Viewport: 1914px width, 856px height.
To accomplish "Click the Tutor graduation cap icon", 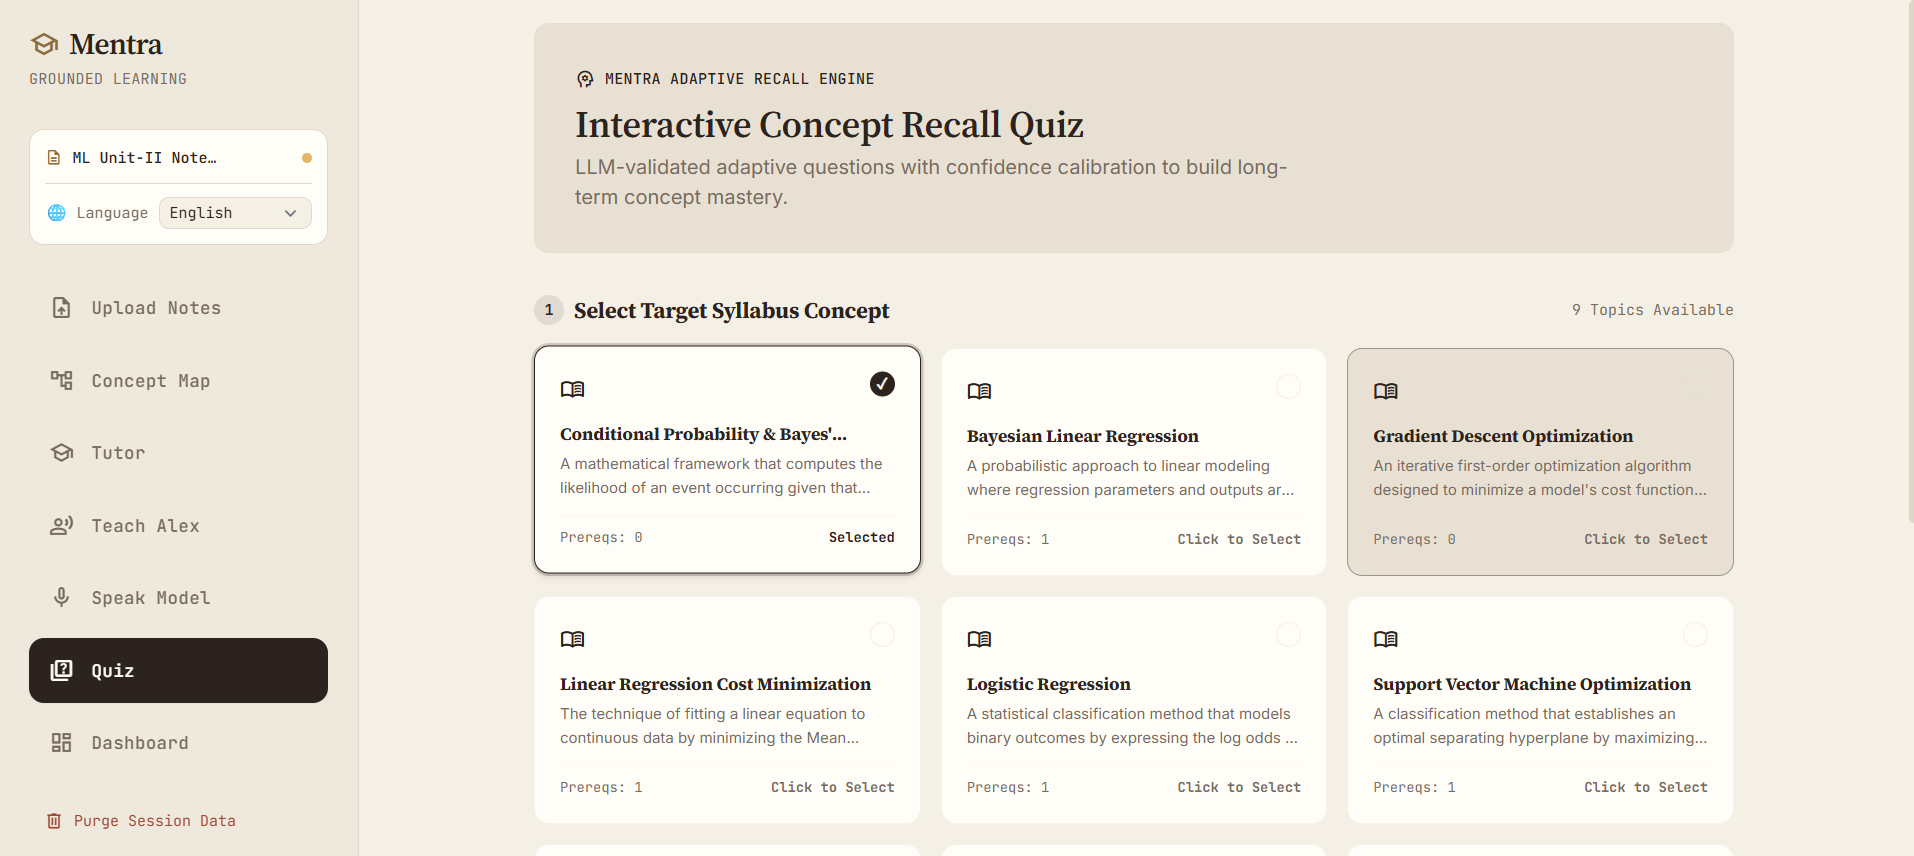I will 62,453.
